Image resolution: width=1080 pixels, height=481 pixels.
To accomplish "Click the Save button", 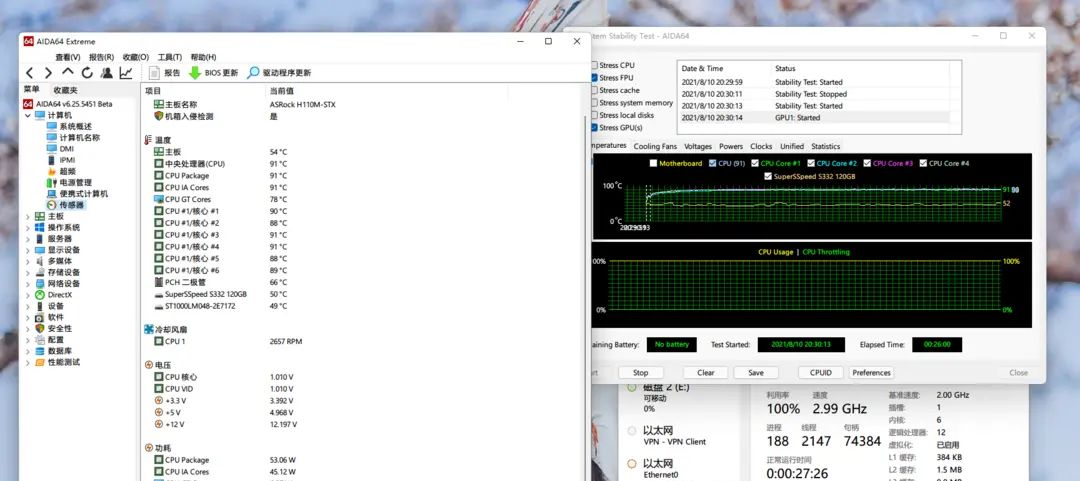I will coord(756,373).
